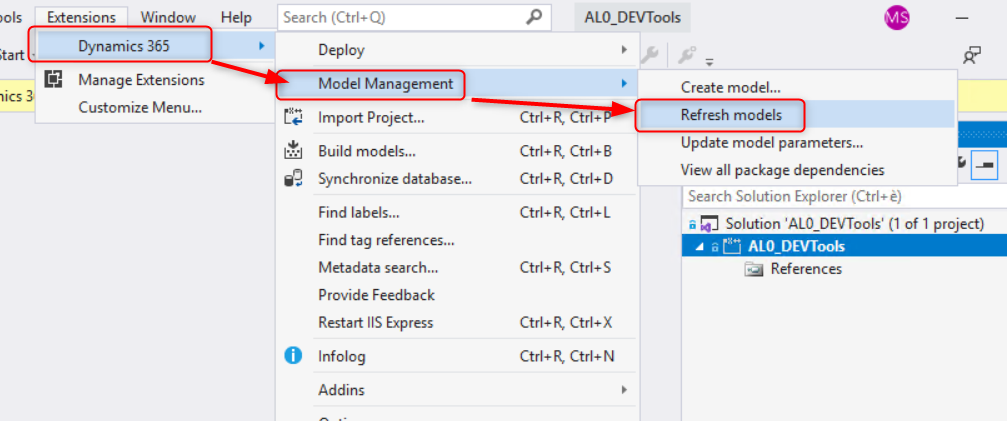Click the toolbar overflow dropdown arrow
The width and height of the screenshot is (1007, 421).
click(x=710, y=63)
